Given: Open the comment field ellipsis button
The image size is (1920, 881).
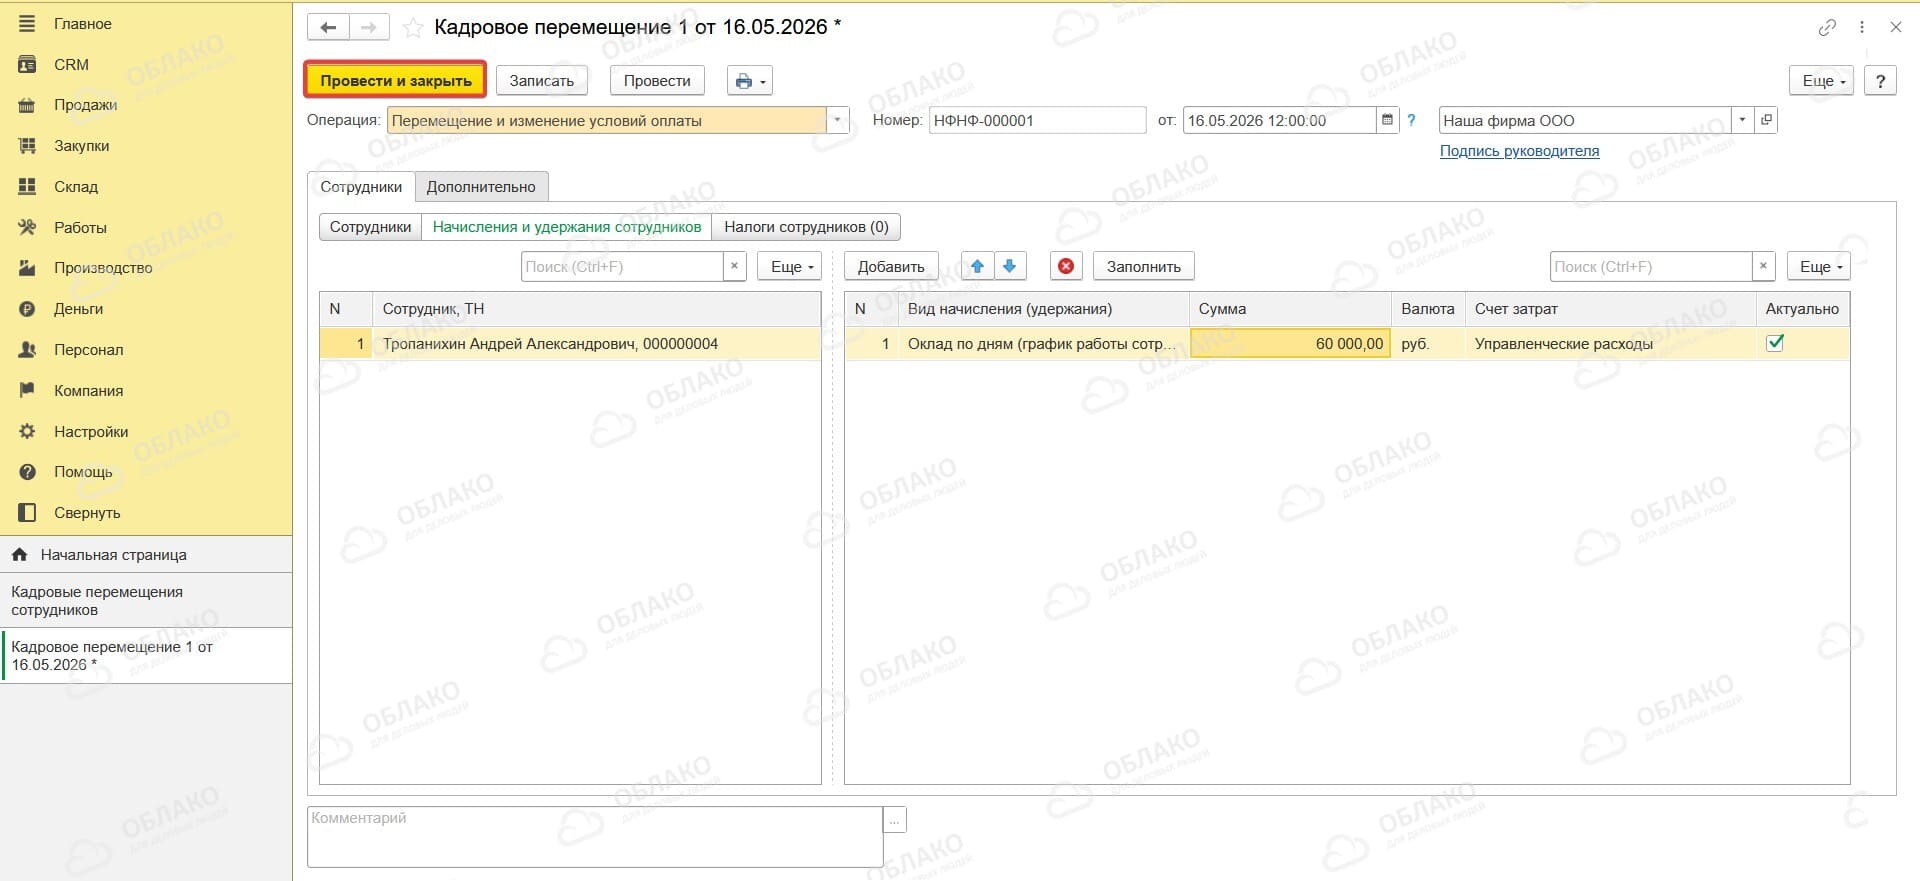Looking at the screenshot, I should click(895, 819).
